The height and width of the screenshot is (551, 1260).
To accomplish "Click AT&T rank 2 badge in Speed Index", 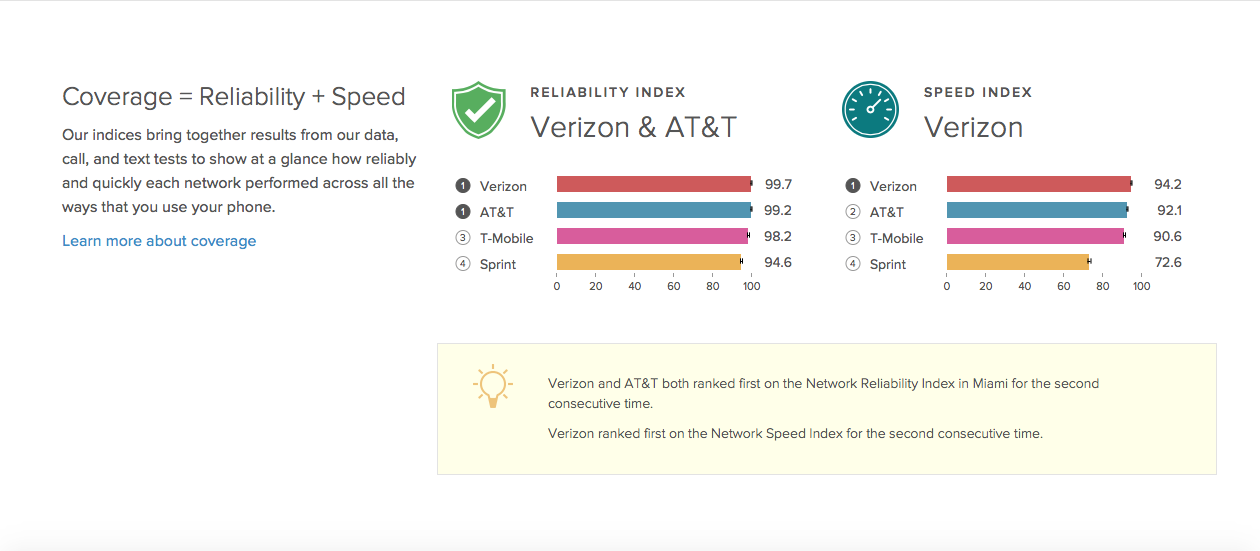I will (852, 212).
